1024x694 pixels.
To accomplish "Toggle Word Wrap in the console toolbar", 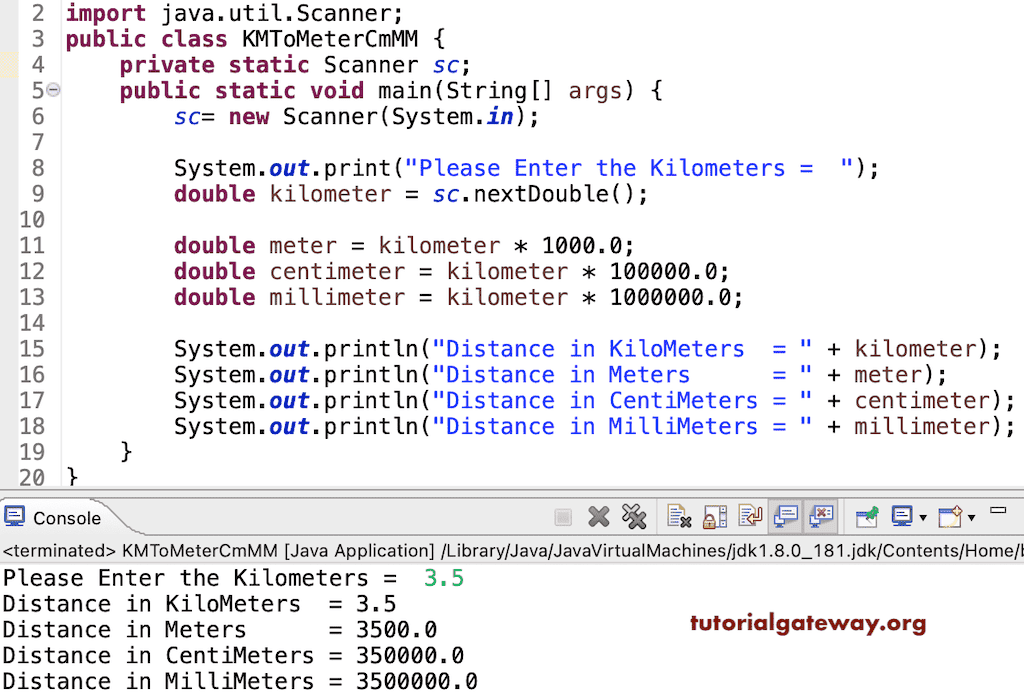I will 750,517.
